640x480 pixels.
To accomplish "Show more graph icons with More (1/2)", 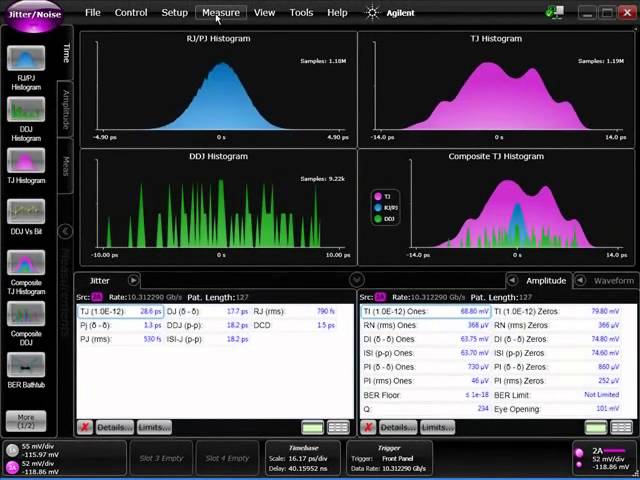I will pyautogui.click(x=26, y=421).
